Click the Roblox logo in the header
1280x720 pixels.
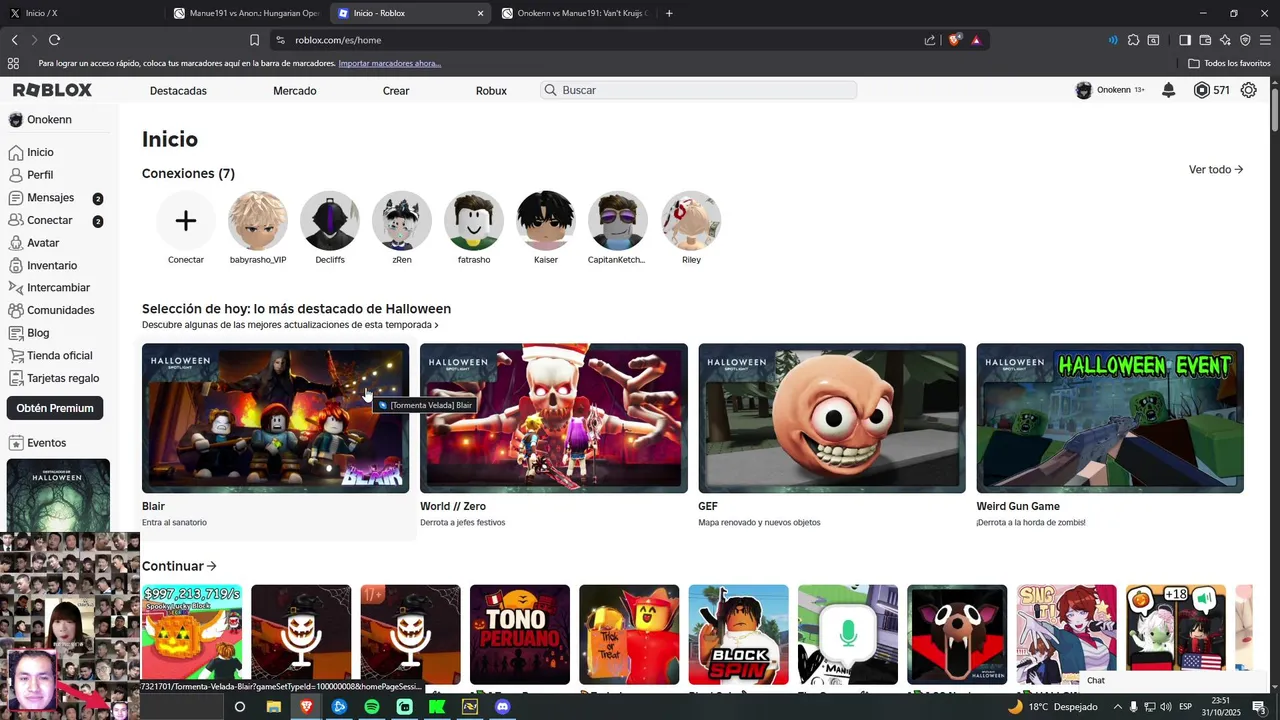[x=52, y=90]
